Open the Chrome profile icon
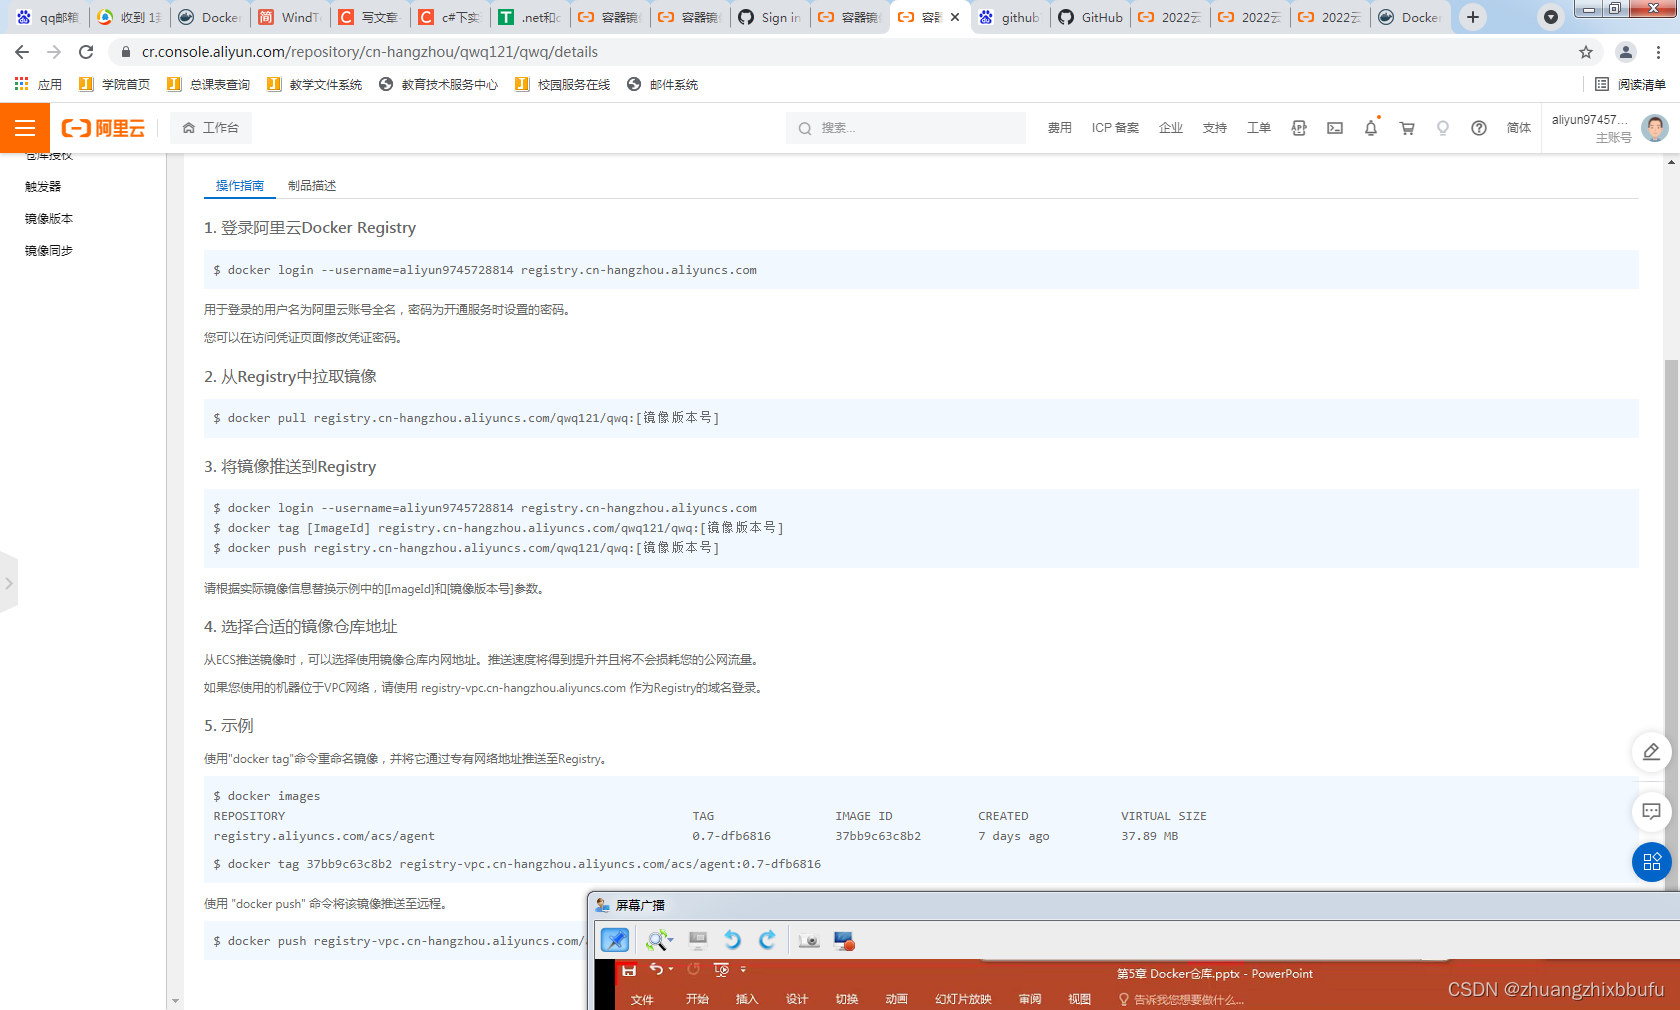The height and width of the screenshot is (1010, 1680). (1626, 52)
